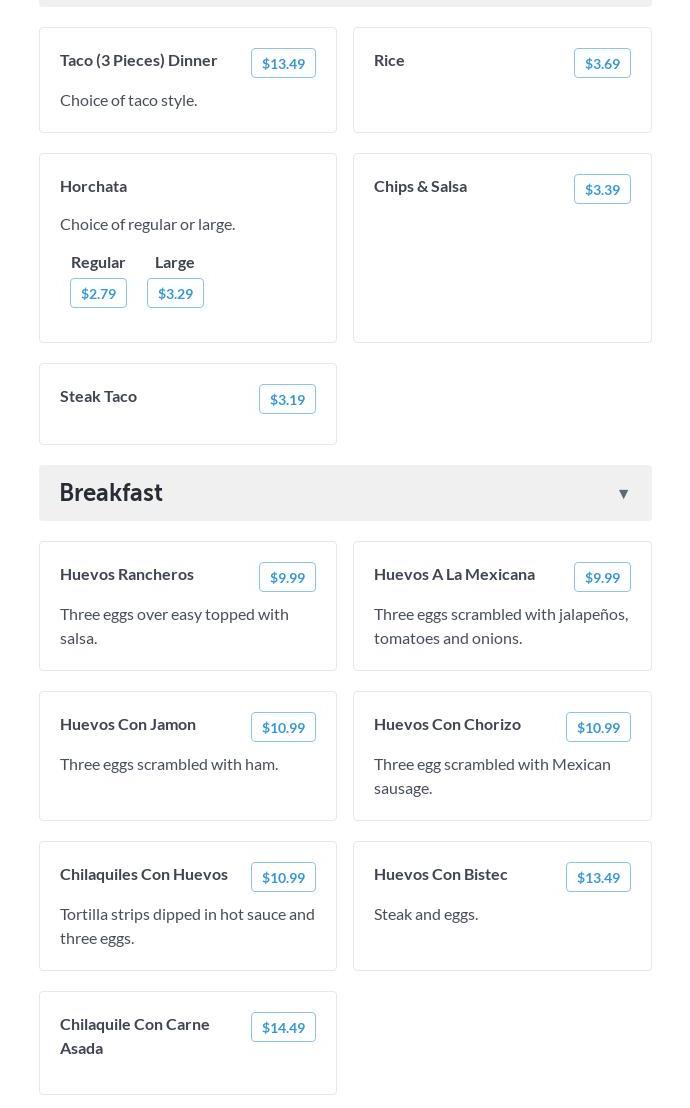
Task: Select the Rice $3.69 price button
Action: coord(602,64)
